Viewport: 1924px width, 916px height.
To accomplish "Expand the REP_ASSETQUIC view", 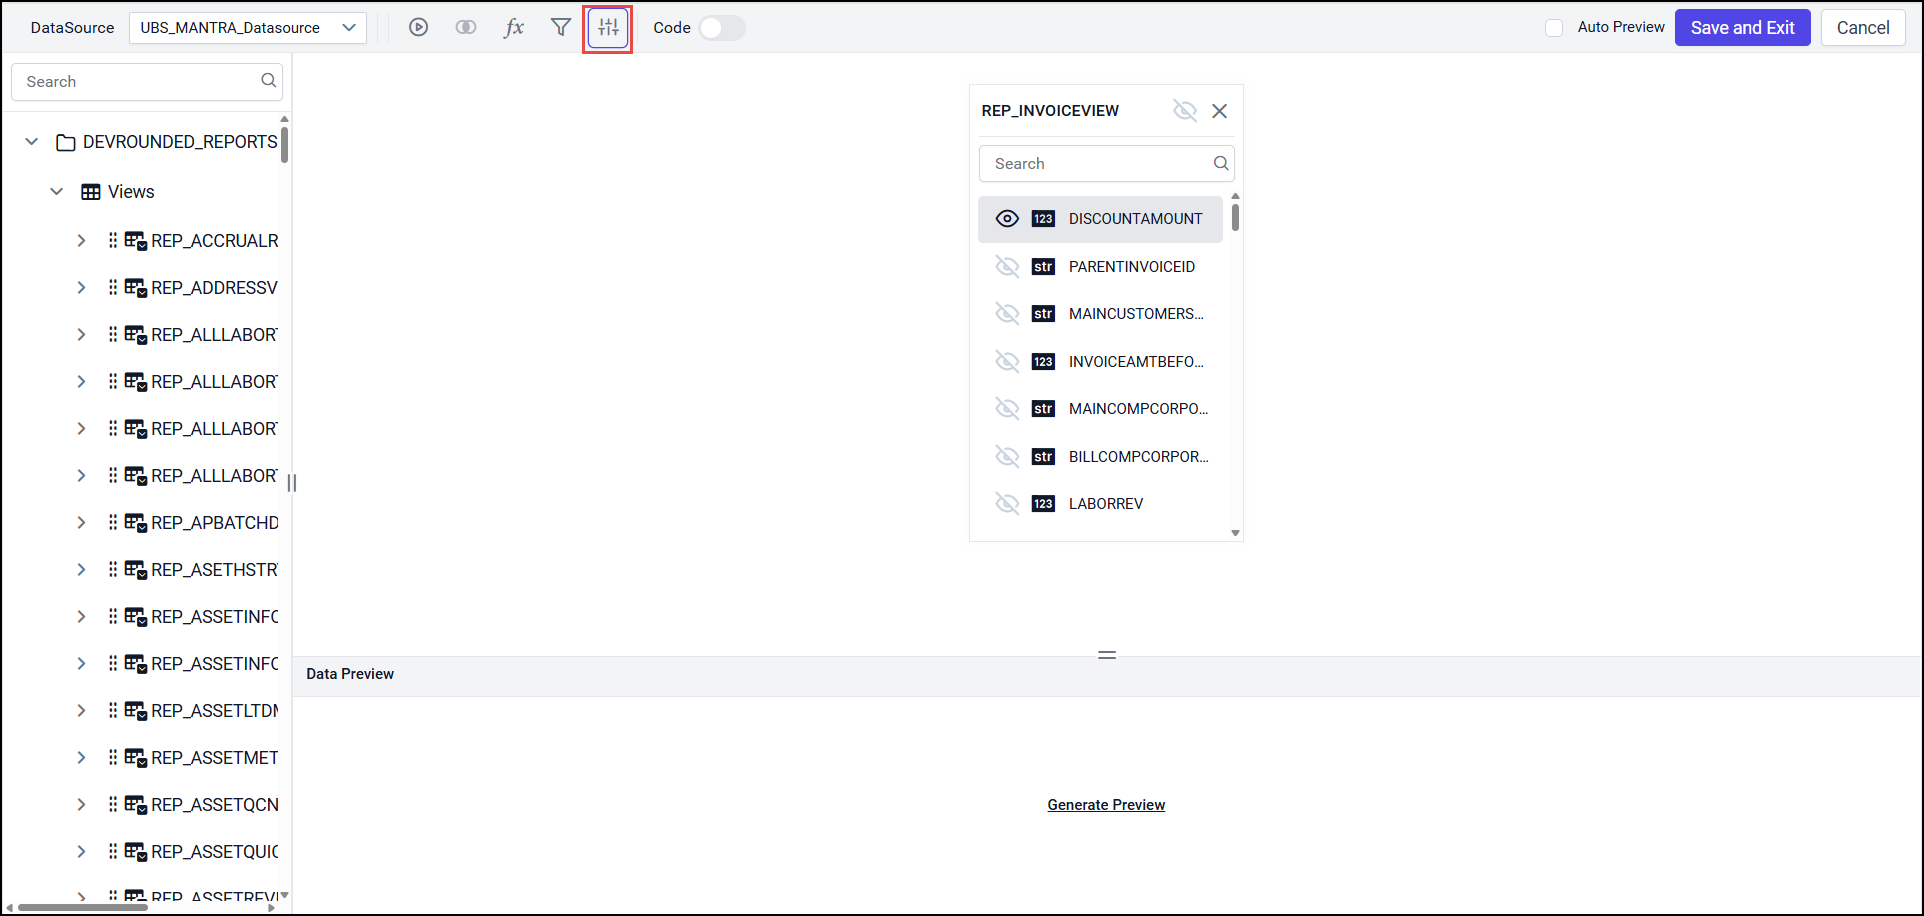I will coord(81,851).
